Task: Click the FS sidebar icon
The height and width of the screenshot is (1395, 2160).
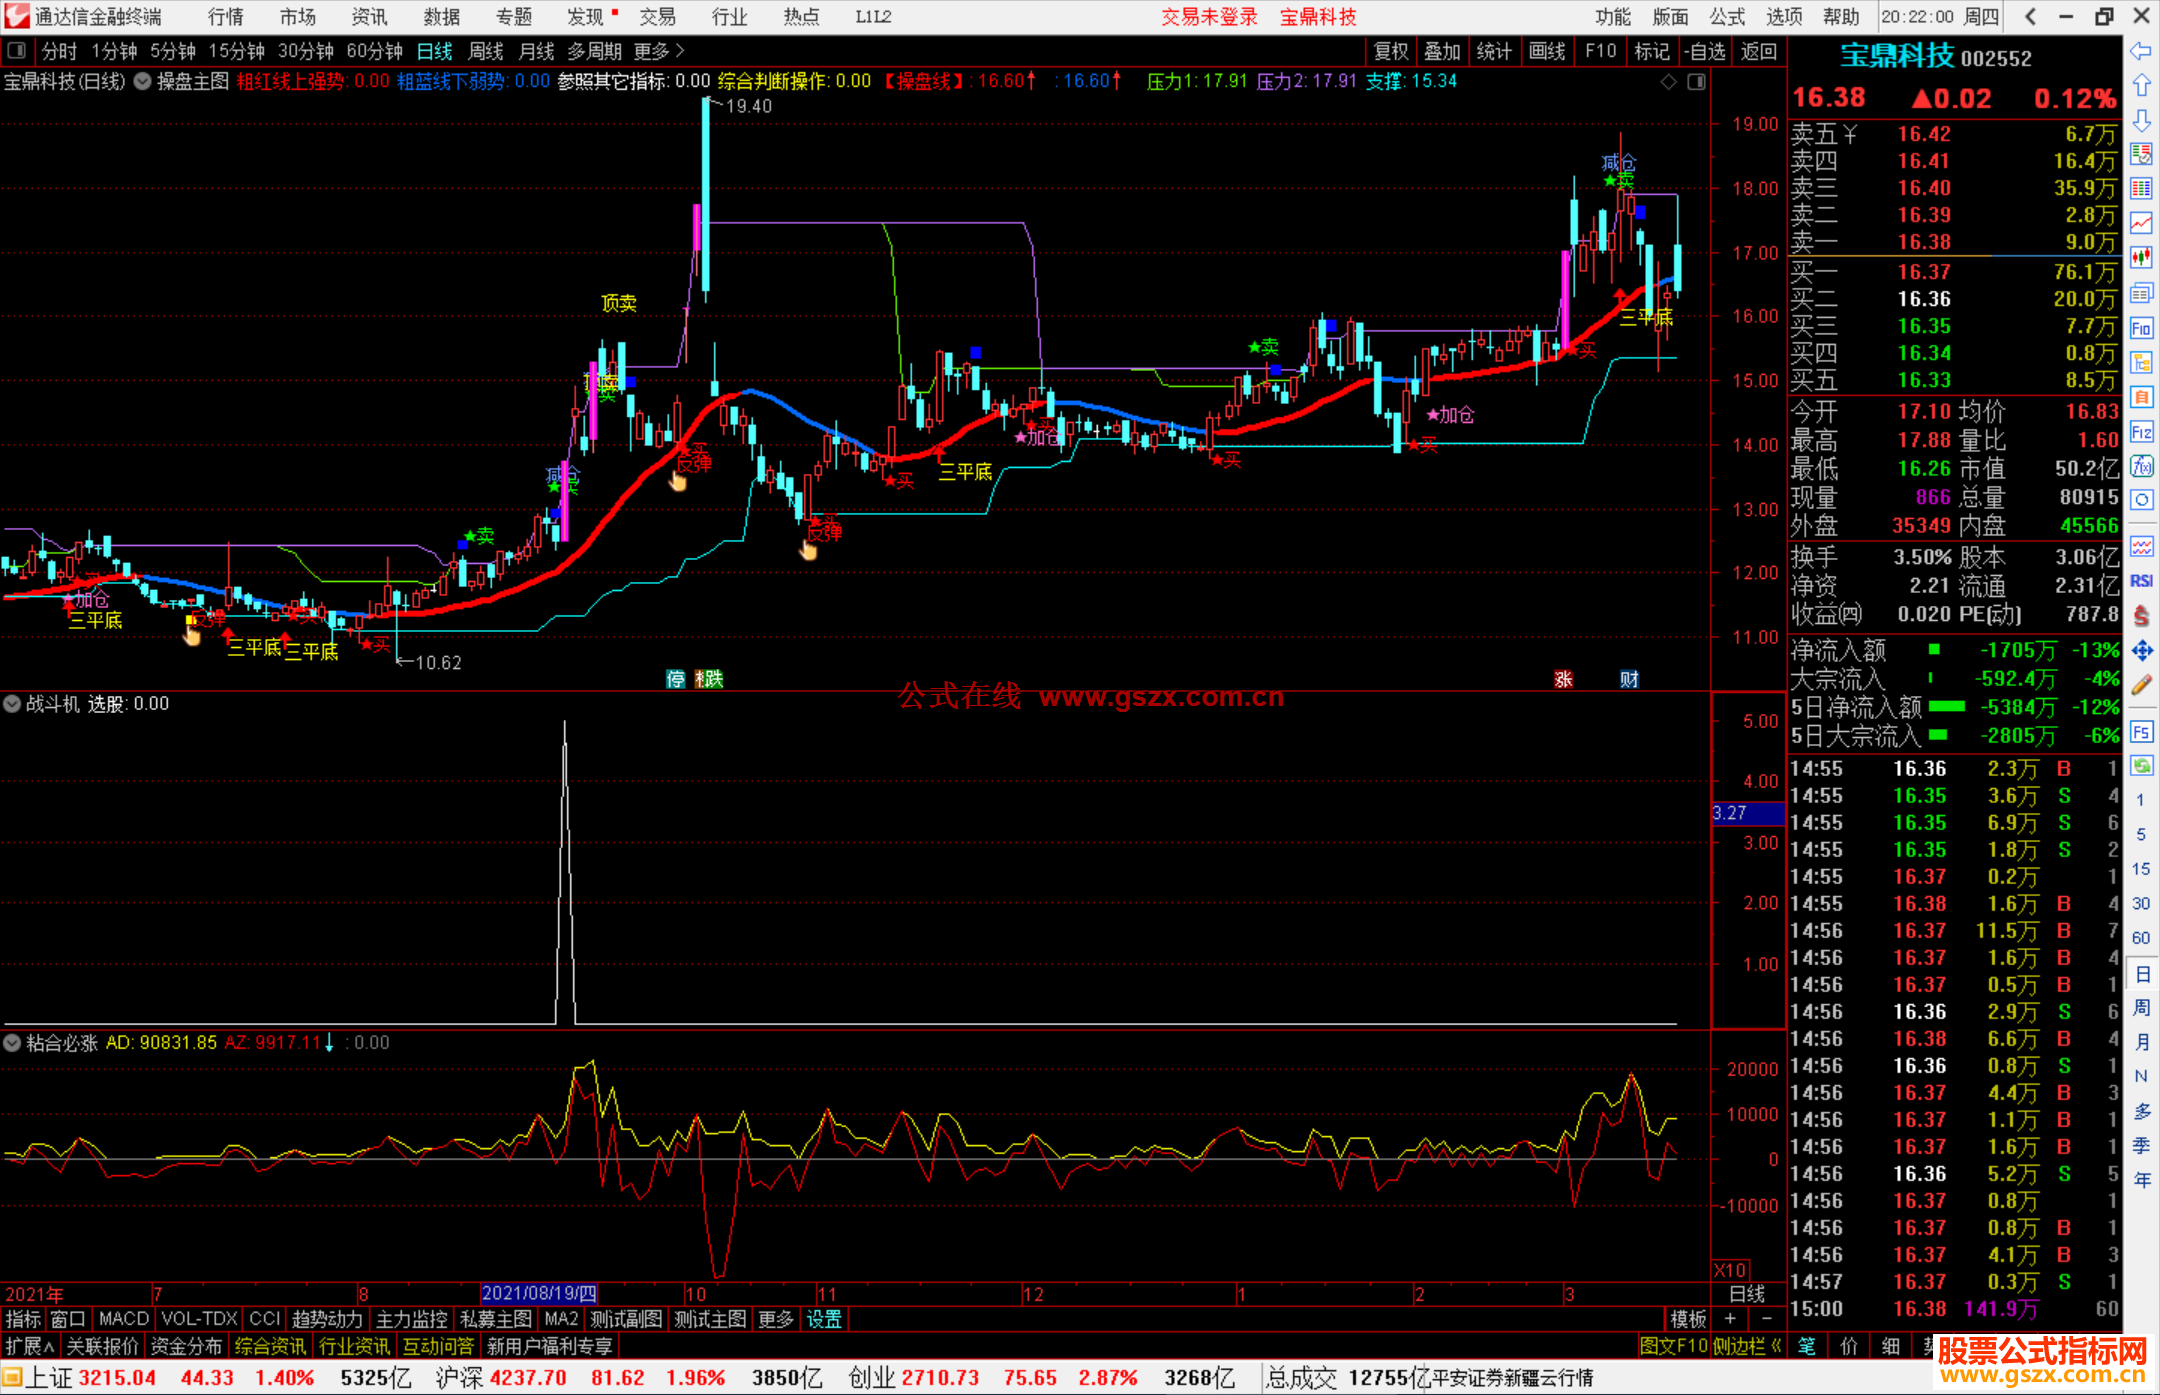Action: [2141, 732]
